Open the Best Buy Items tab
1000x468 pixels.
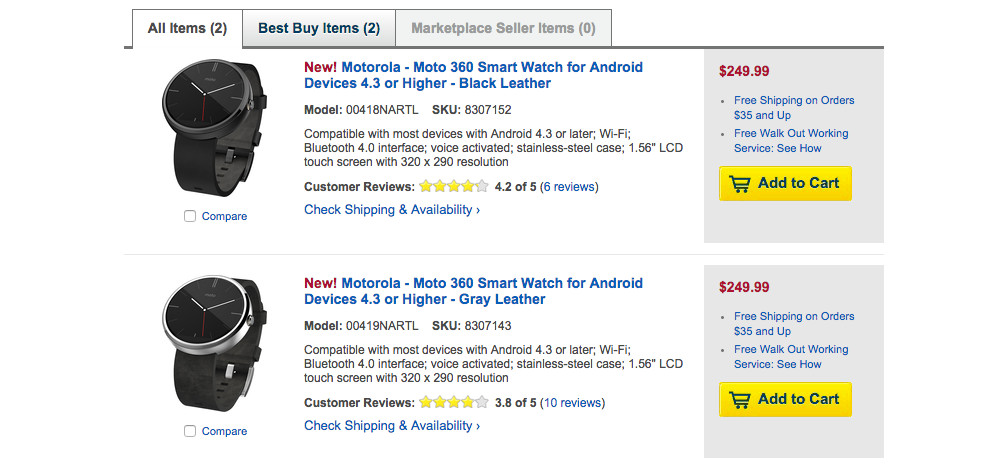point(319,28)
